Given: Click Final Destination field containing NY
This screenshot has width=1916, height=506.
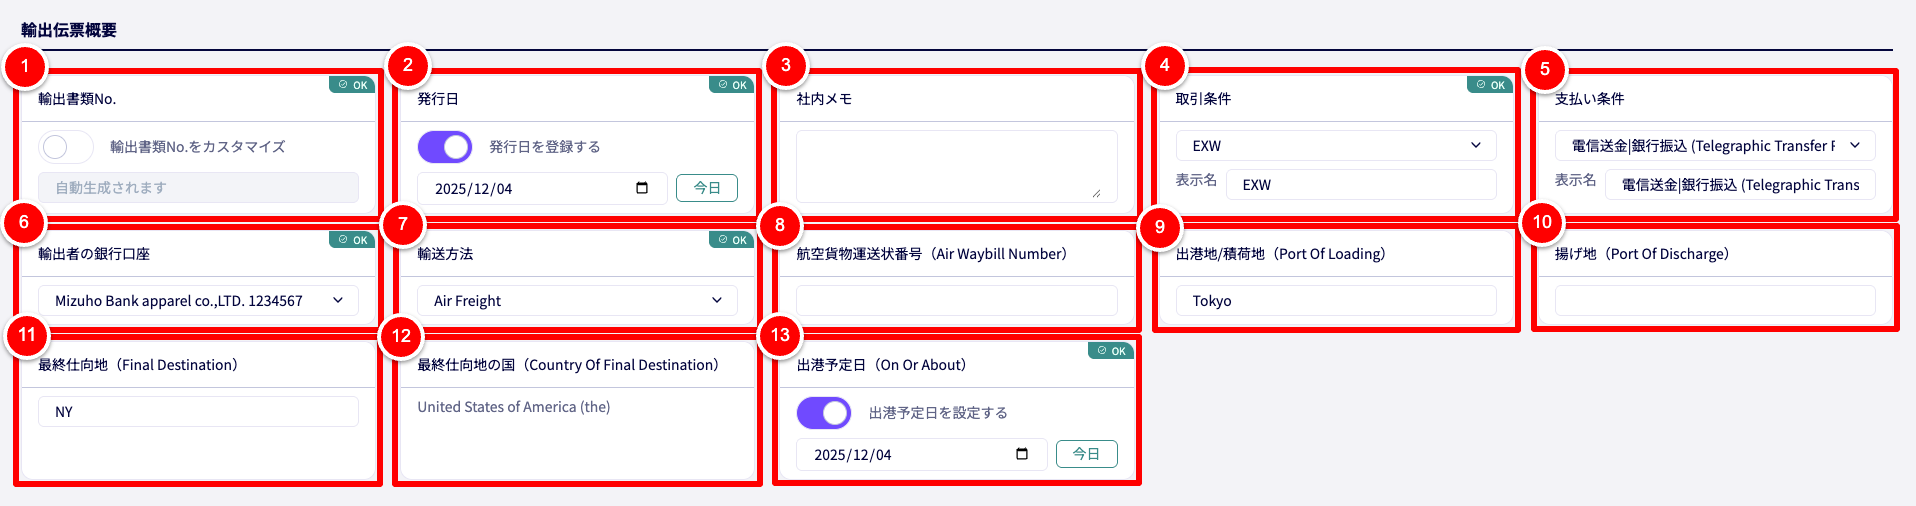Looking at the screenshot, I should point(198,412).
